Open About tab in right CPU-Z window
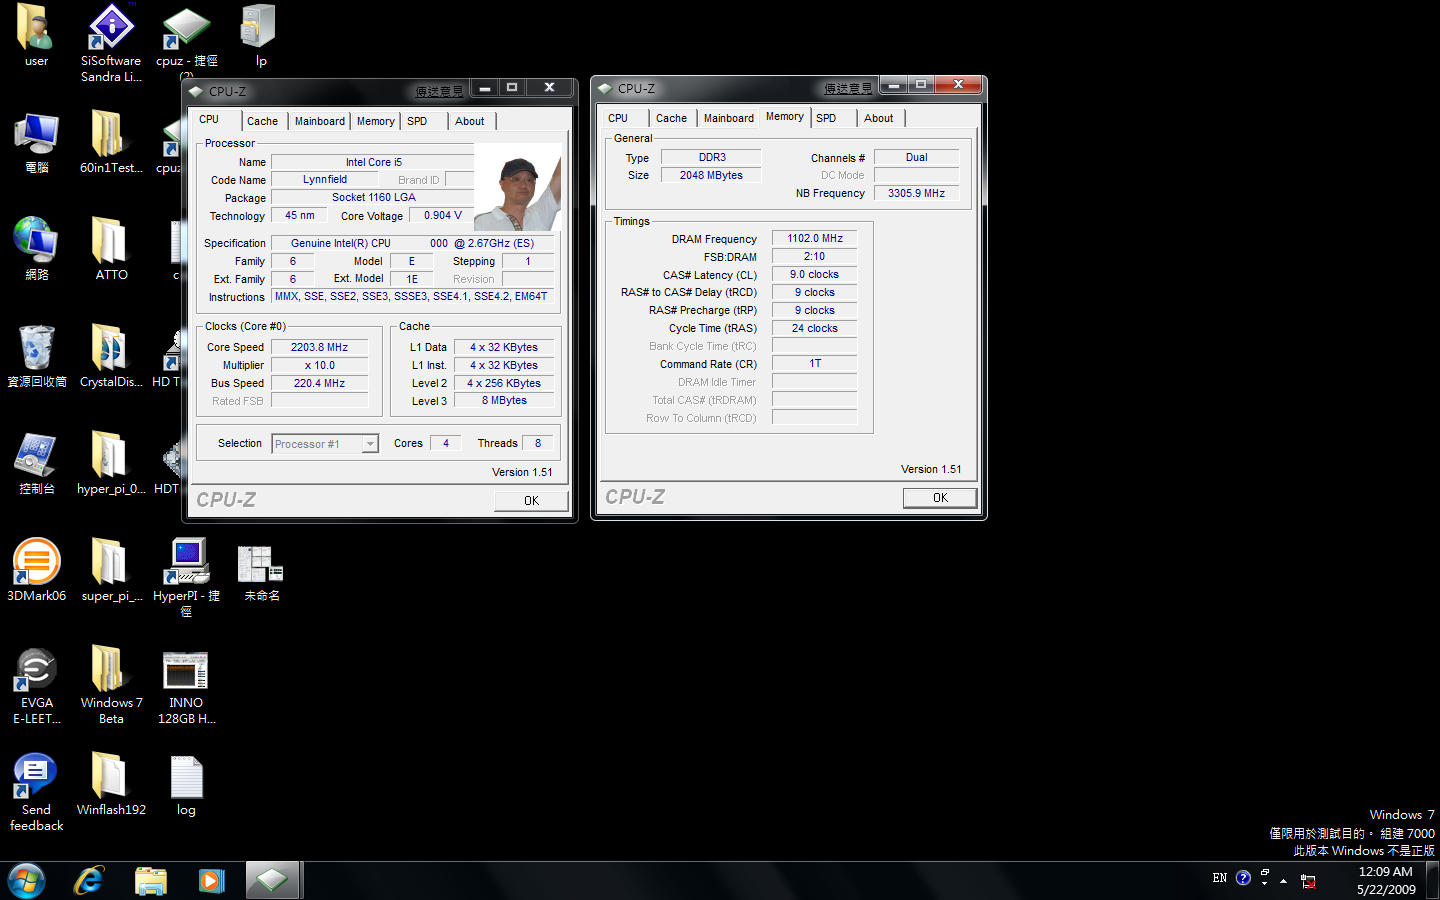1440x900 pixels. tap(879, 118)
